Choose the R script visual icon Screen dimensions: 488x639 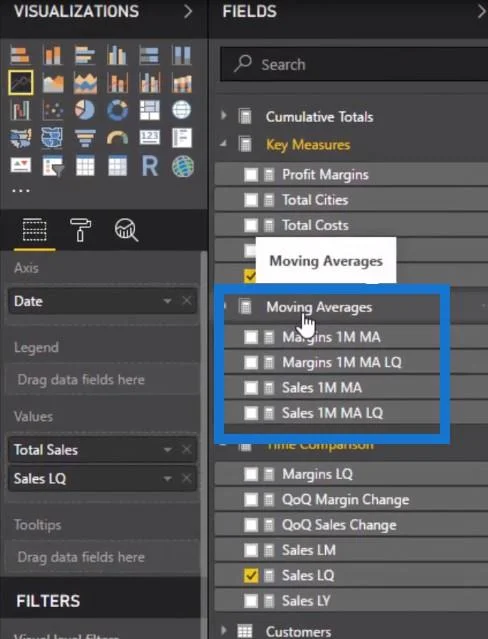click(x=150, y=166)
